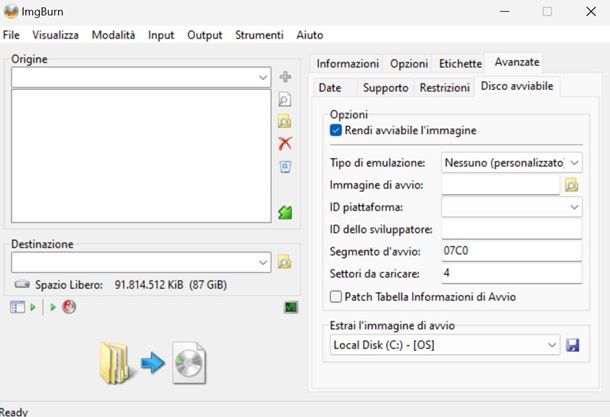This screenshot has height=417, width=610.
Task: Switch to the Etichette tab
Action: [x=460, y=63]
